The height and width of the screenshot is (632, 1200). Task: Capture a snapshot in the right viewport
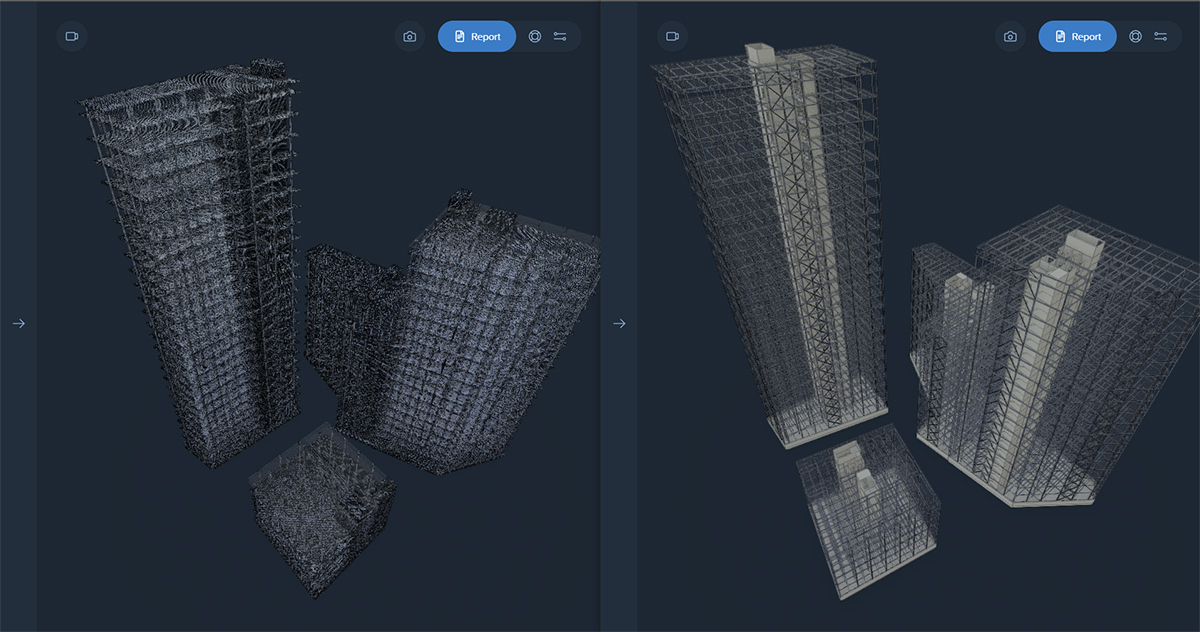pyautogui.click(x=1010, y=36)
